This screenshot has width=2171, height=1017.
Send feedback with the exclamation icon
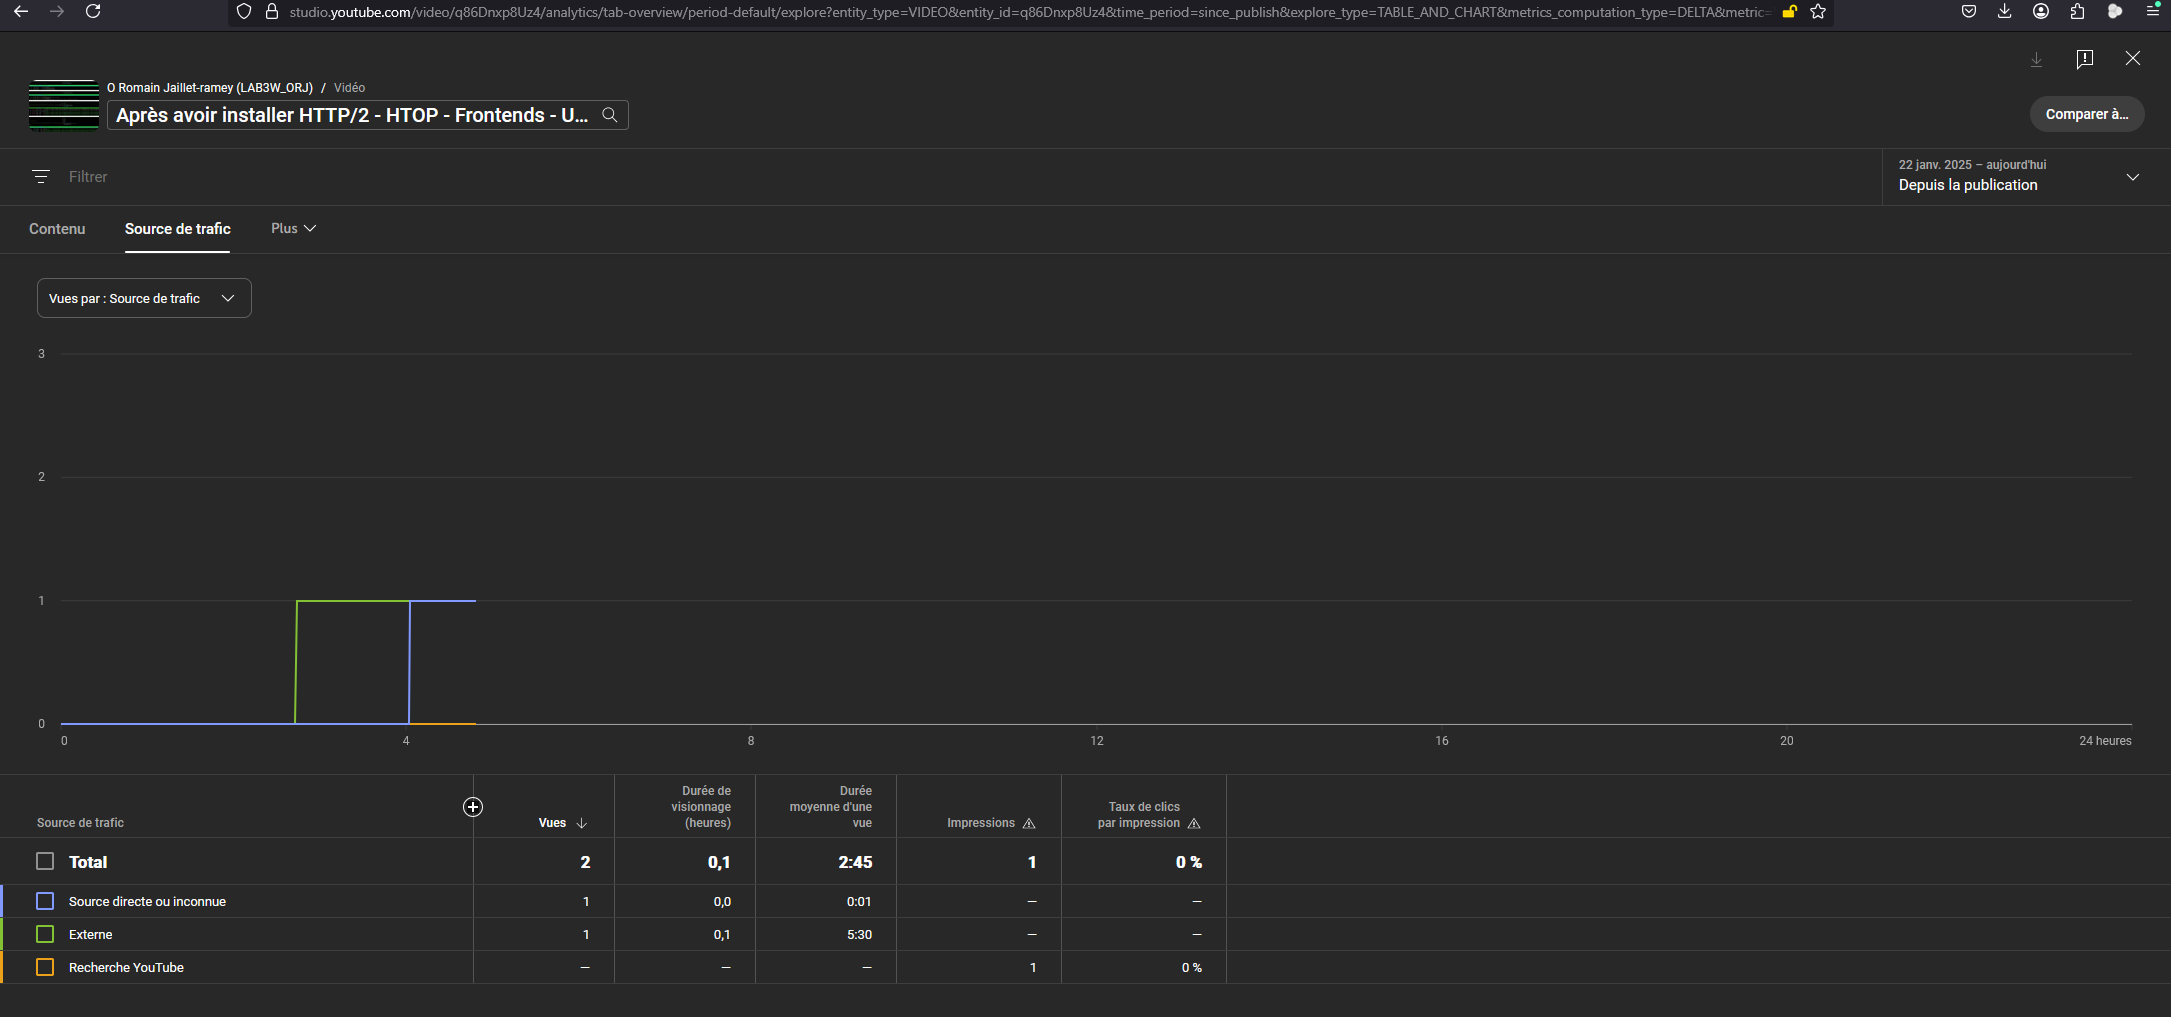click(x=2085, y=59)
